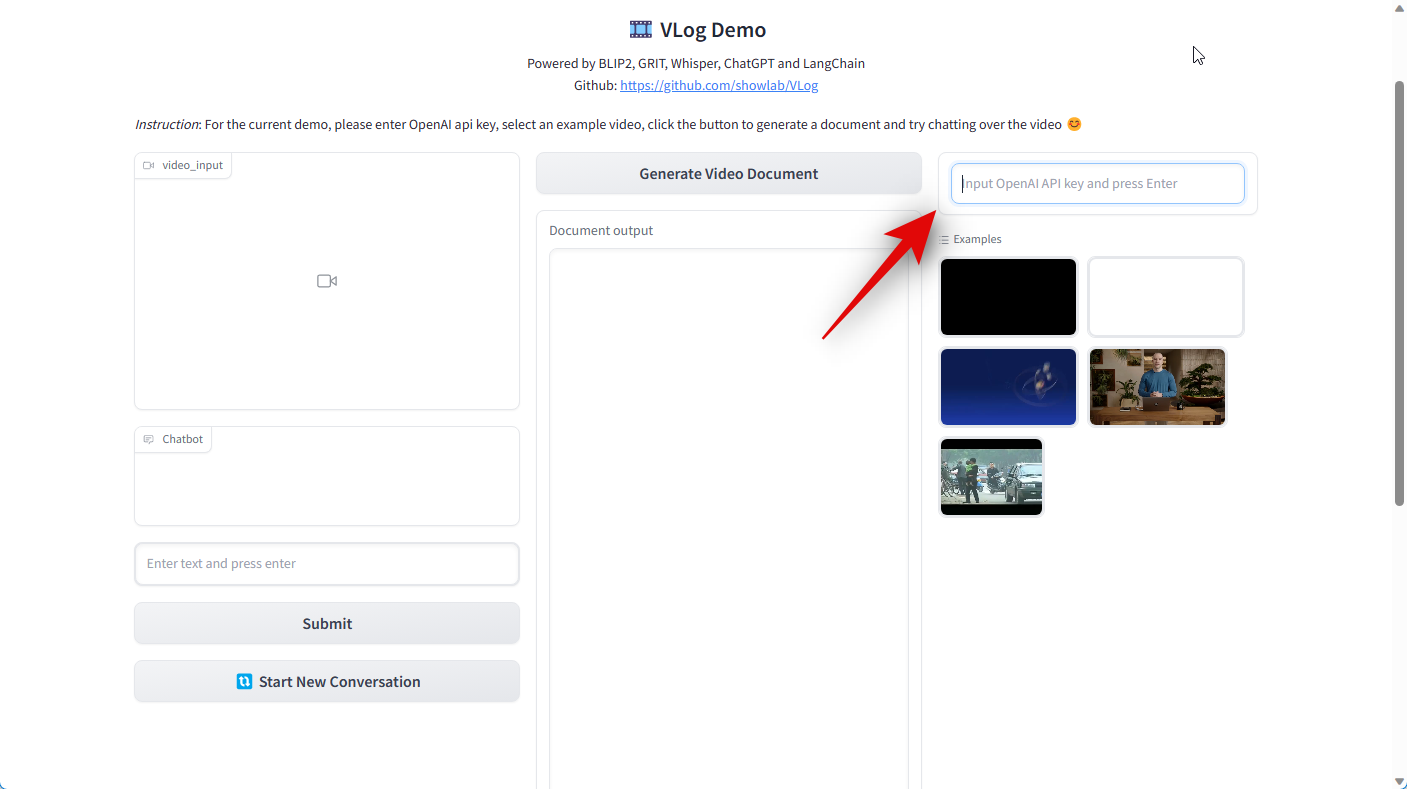The width and height of the screenshot is (1407, 789).
Task: Click the list icon beside Examples
Action: [945, 240]
